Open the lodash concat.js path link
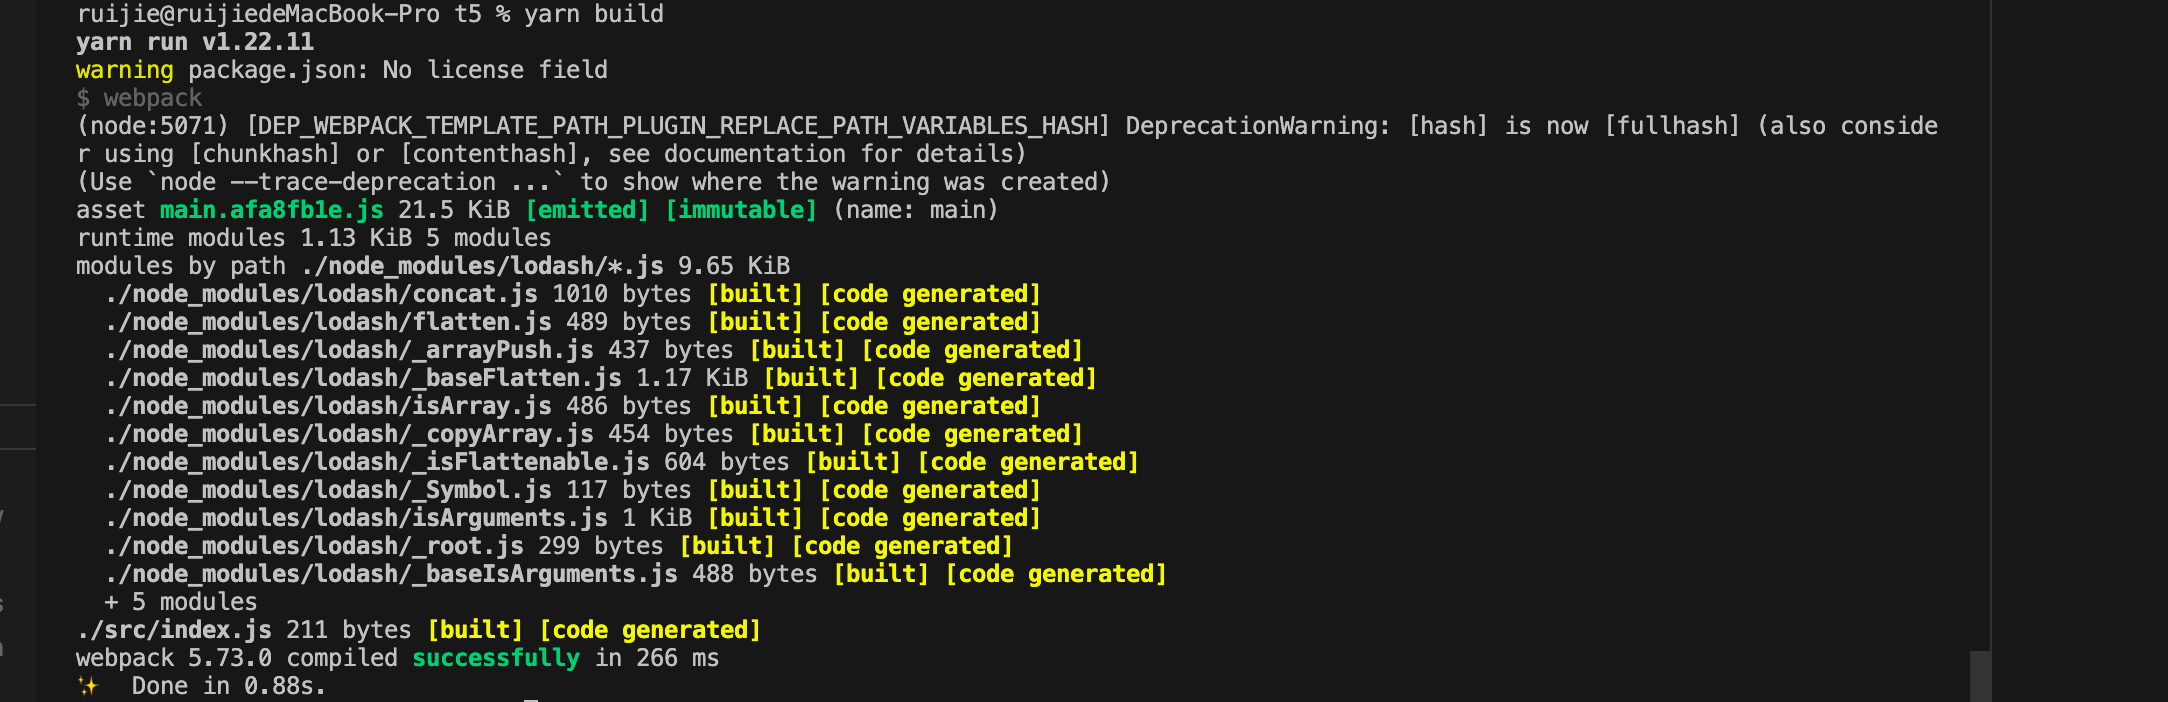Viewport: 2168px width, 702px height. coord(321,294)
